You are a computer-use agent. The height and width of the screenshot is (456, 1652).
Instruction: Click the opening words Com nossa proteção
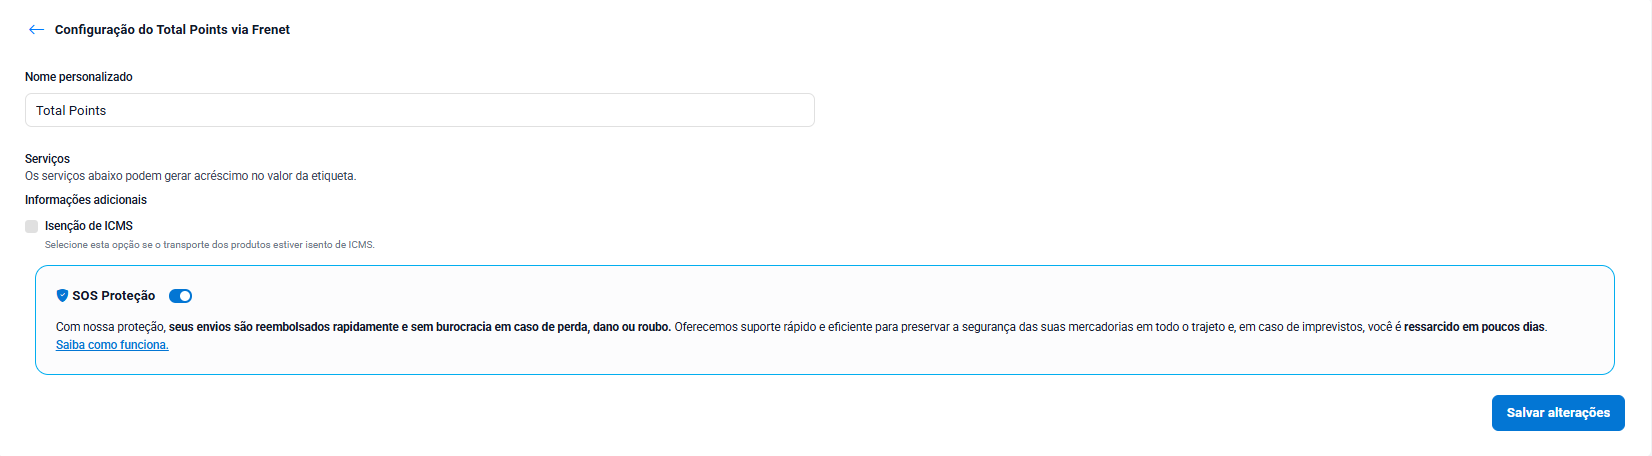click(x=110, y=327)
